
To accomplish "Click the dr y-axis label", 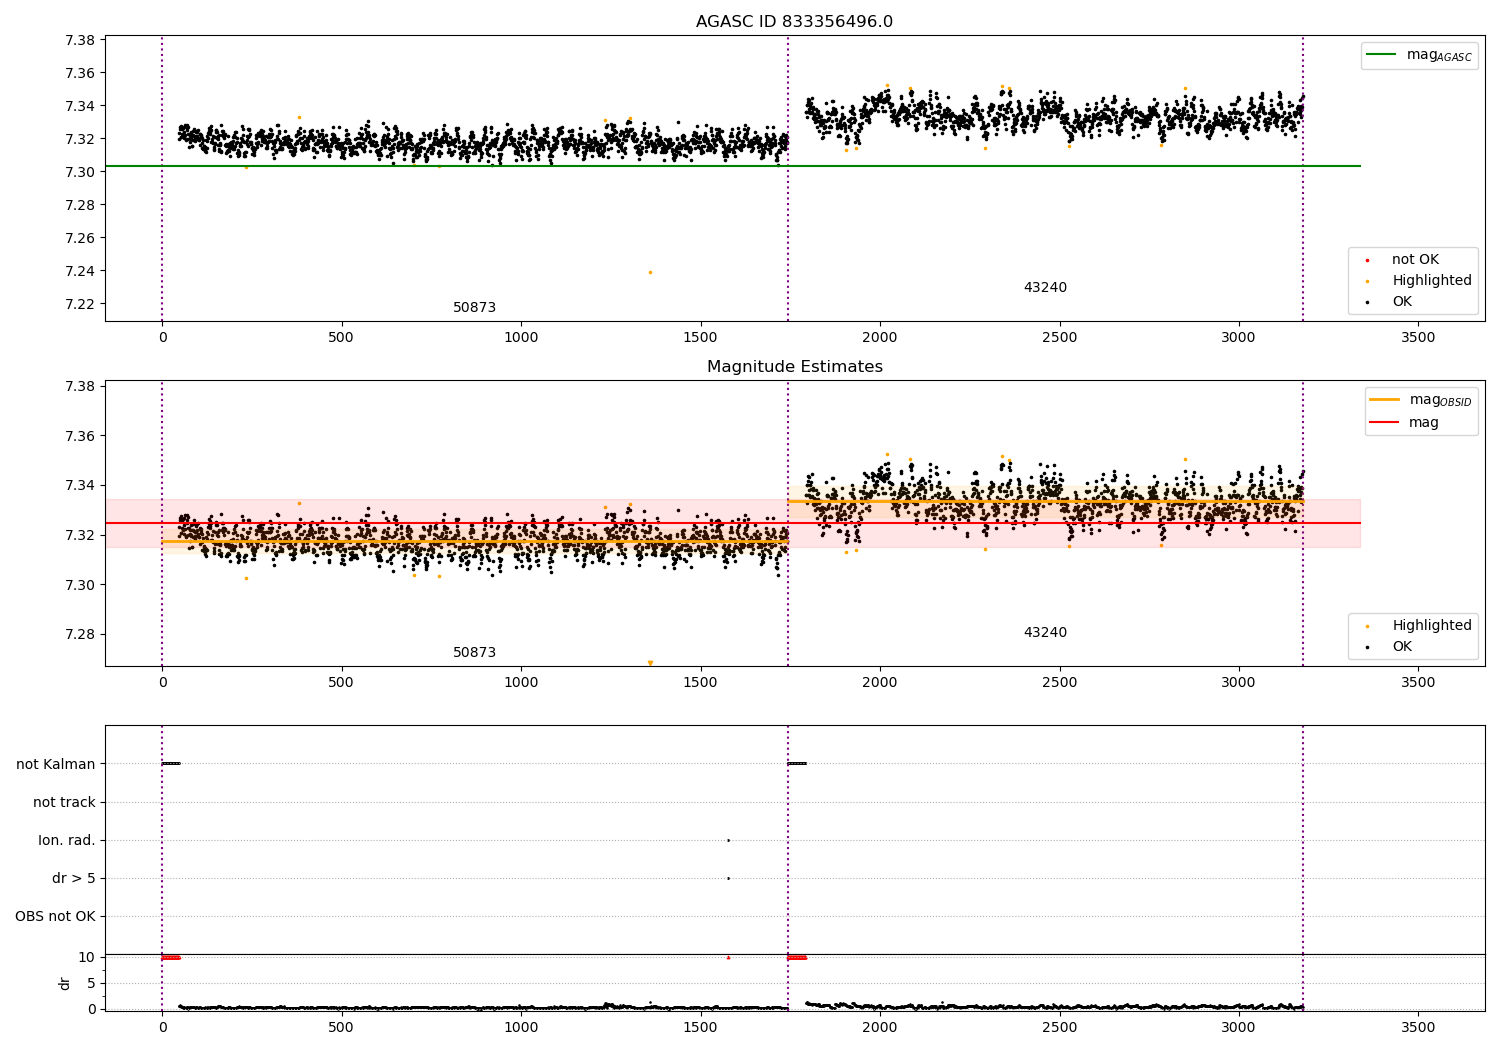I will point(65,983).
